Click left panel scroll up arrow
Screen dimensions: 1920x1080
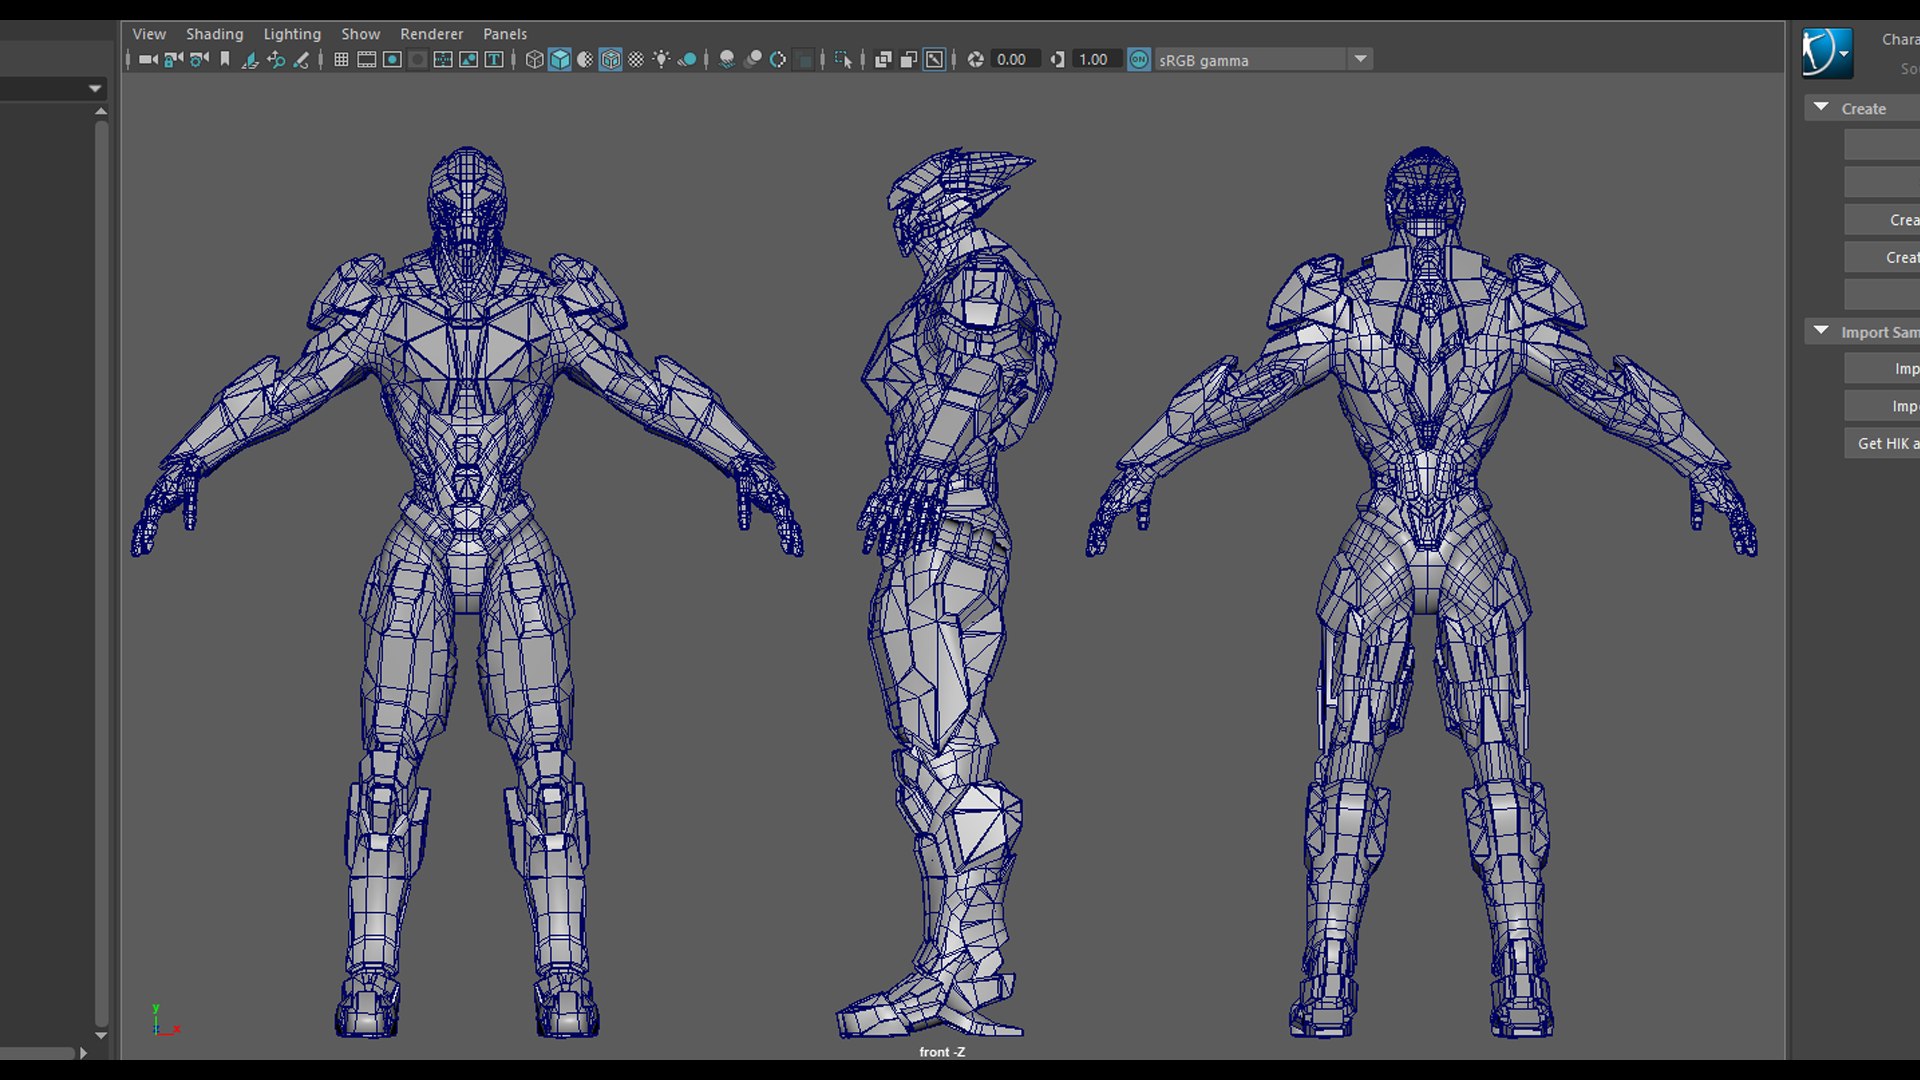pos(101,111)
